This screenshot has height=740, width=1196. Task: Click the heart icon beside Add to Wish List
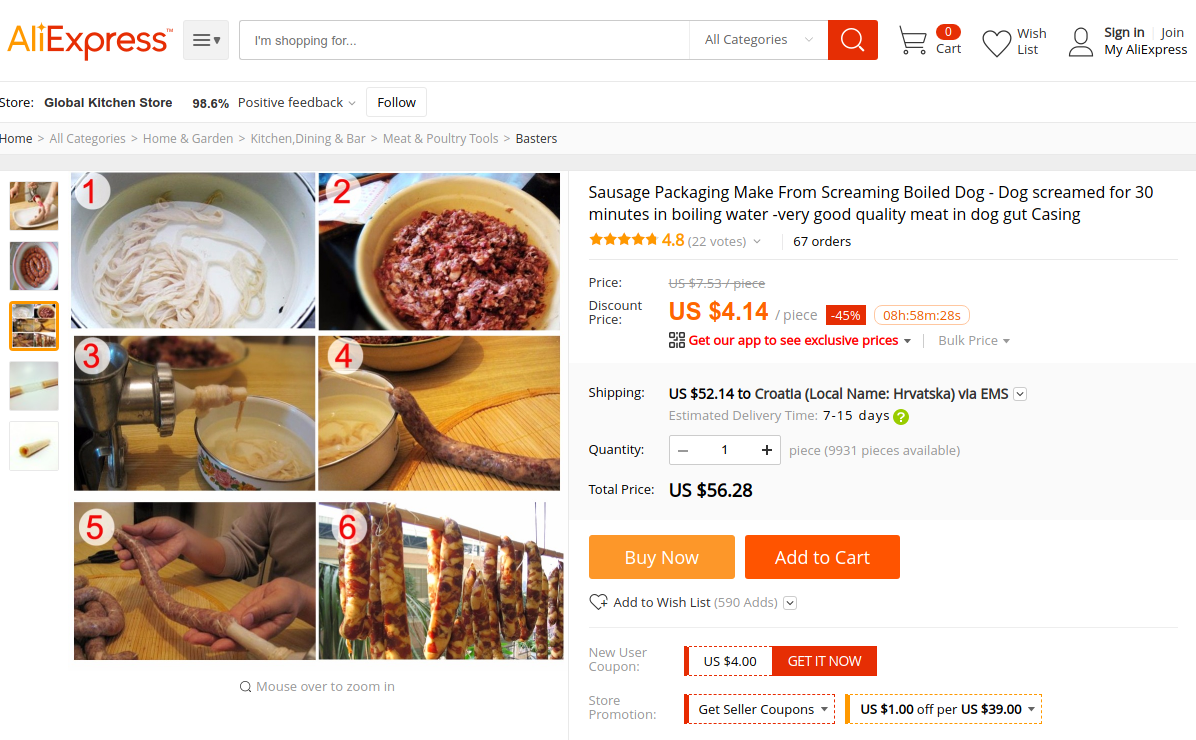click(598, 602)
